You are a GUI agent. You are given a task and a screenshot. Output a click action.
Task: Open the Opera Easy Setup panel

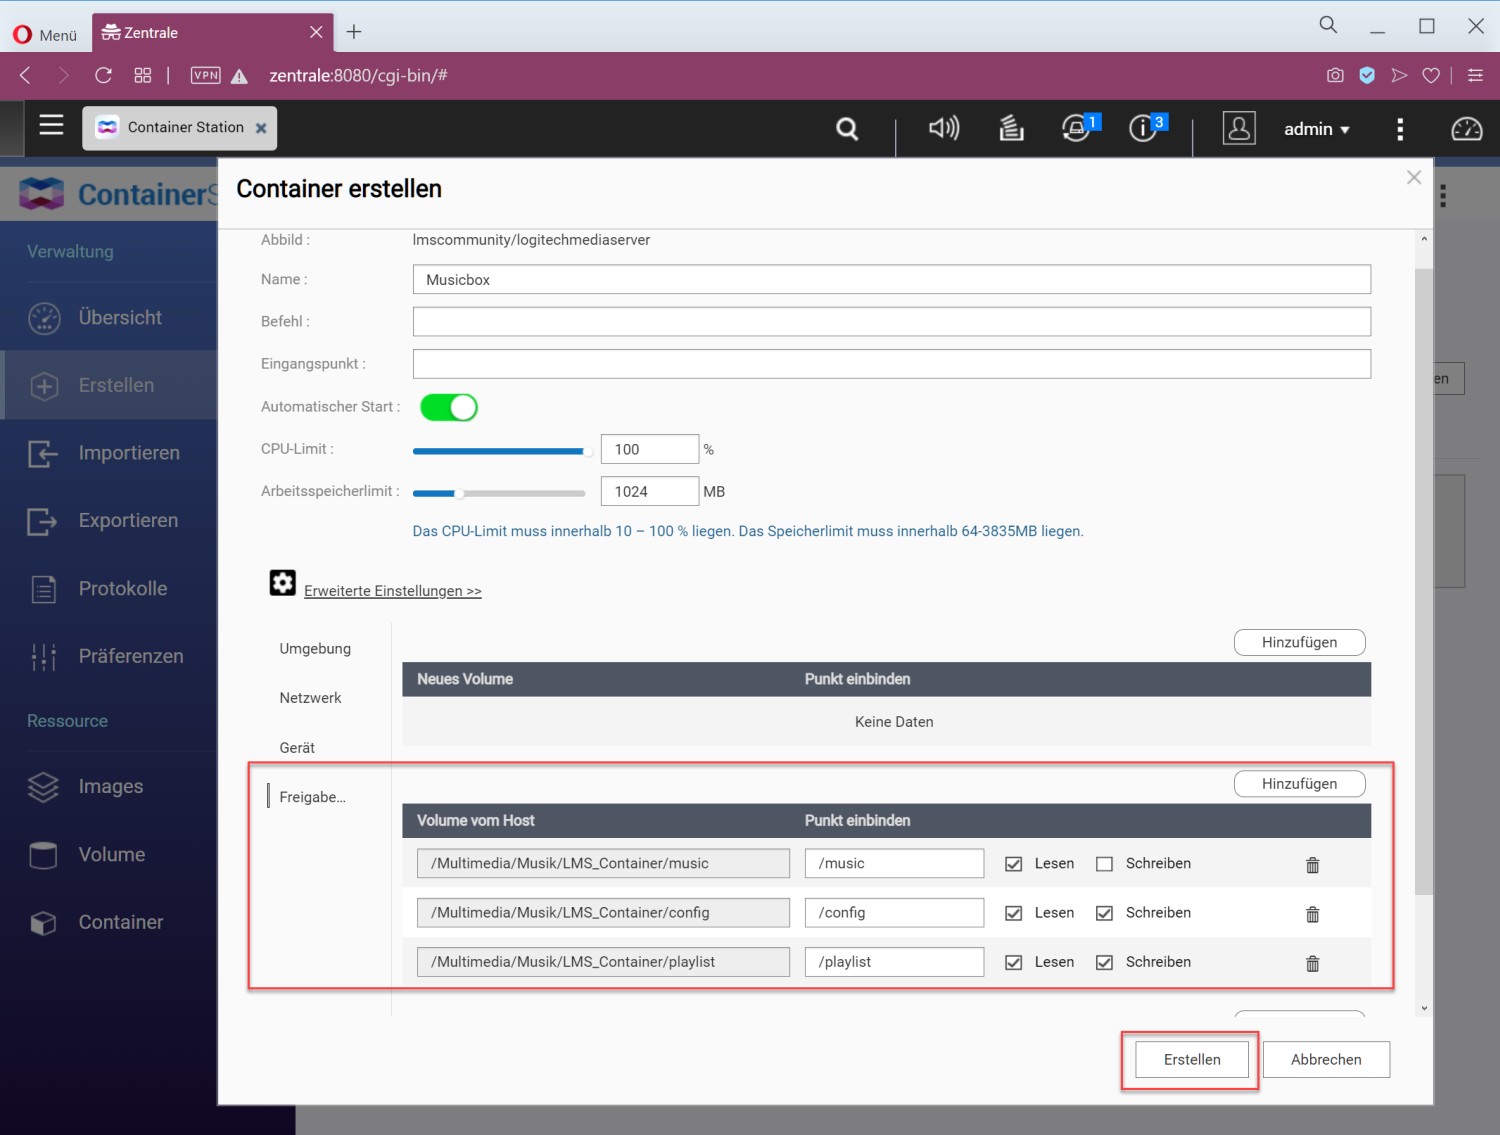click(x=1475, y=75)
